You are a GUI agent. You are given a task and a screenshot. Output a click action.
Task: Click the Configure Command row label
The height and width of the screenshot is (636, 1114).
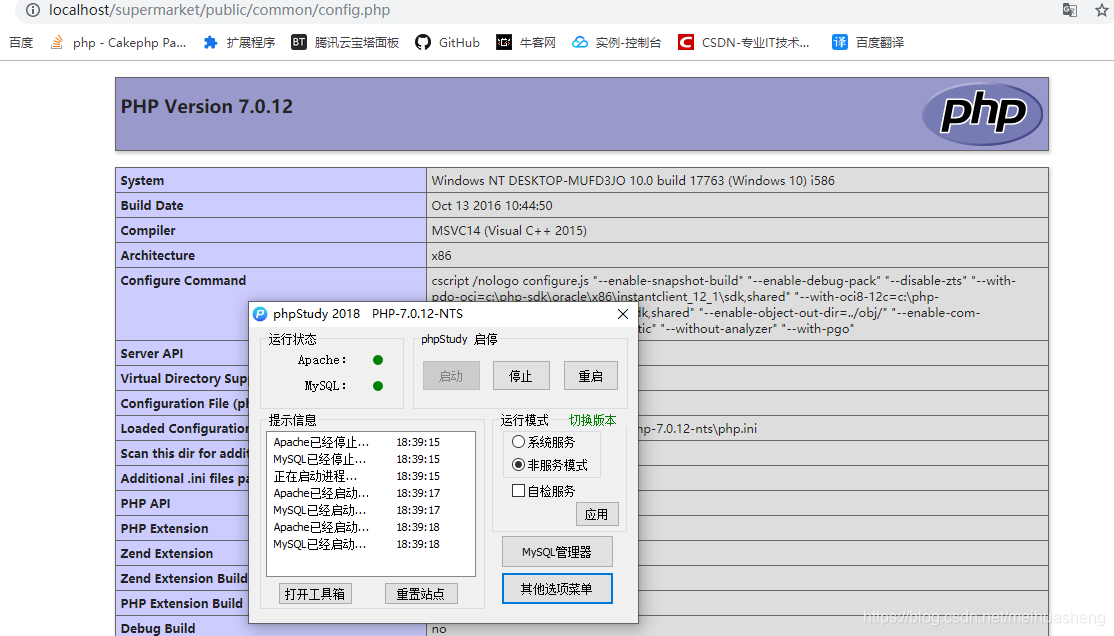pyautogui.click(x=183, y=281)
